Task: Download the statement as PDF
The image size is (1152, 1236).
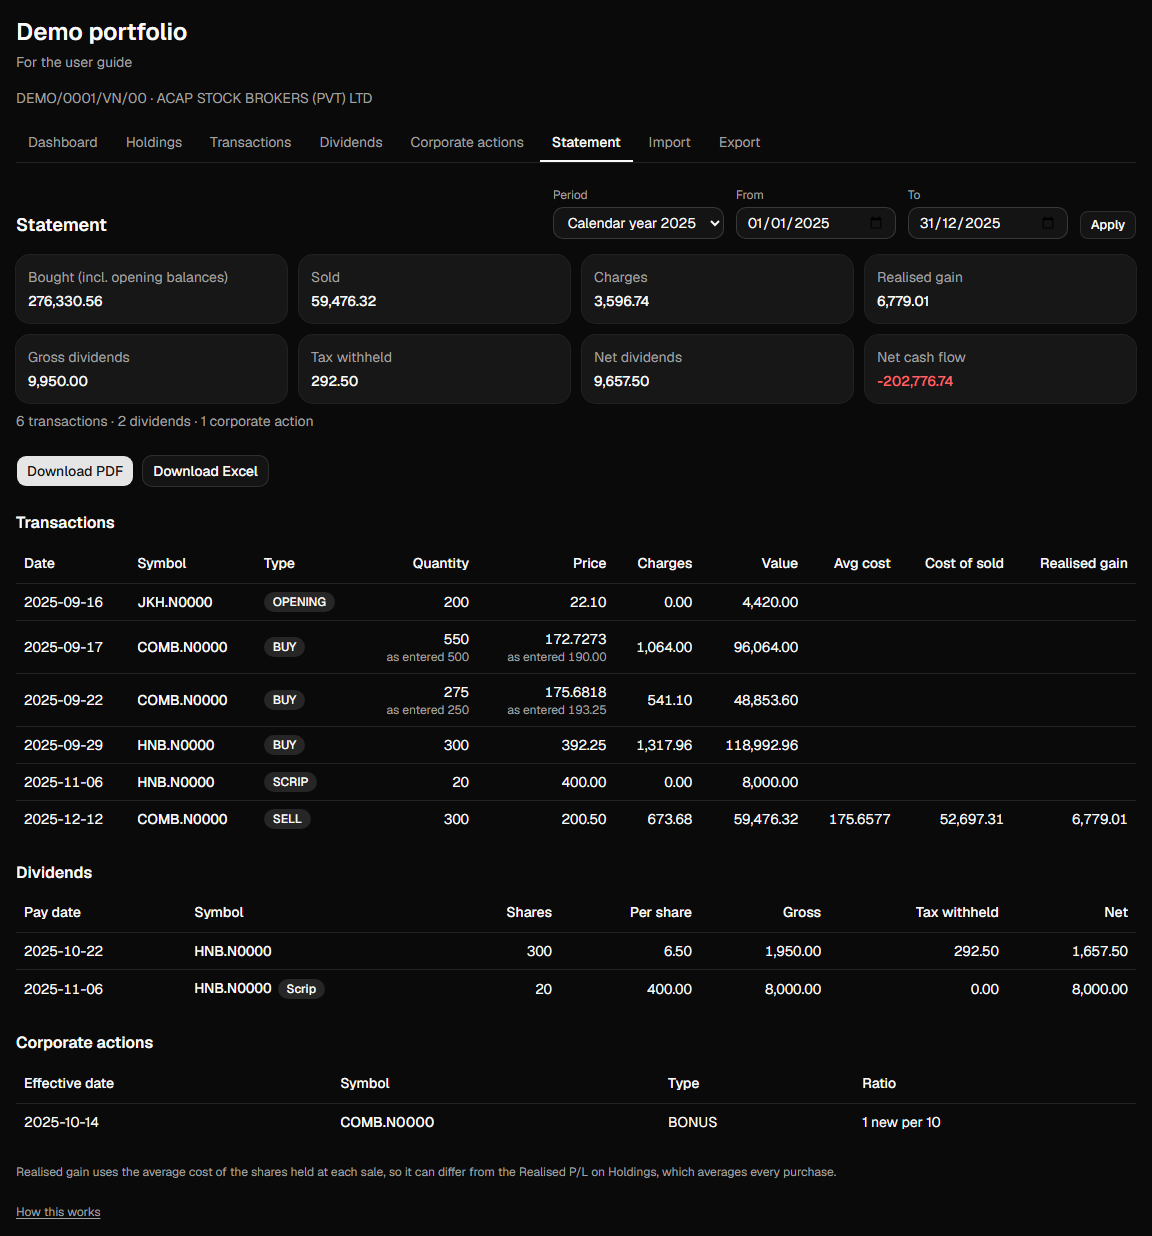Action: click(x=75, y=471)
